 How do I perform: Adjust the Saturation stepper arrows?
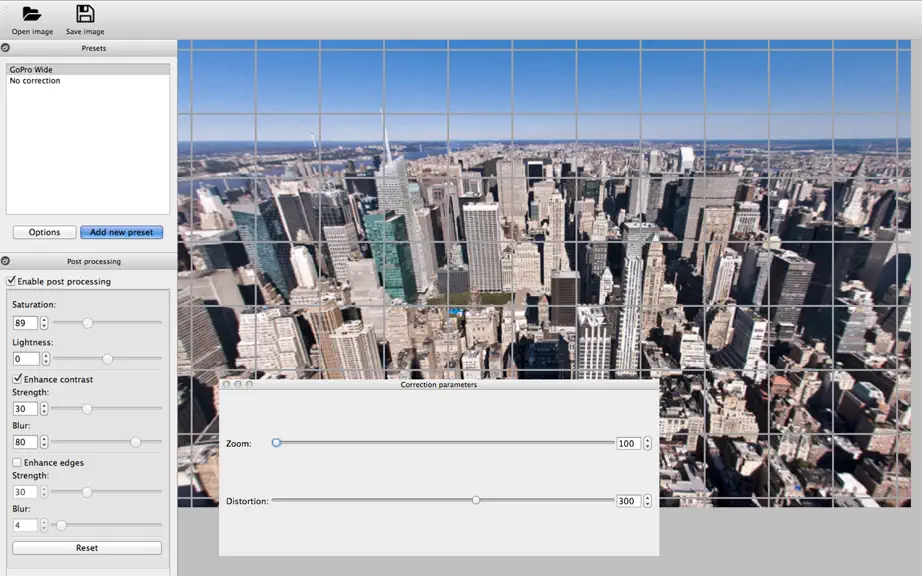point(44,323)
